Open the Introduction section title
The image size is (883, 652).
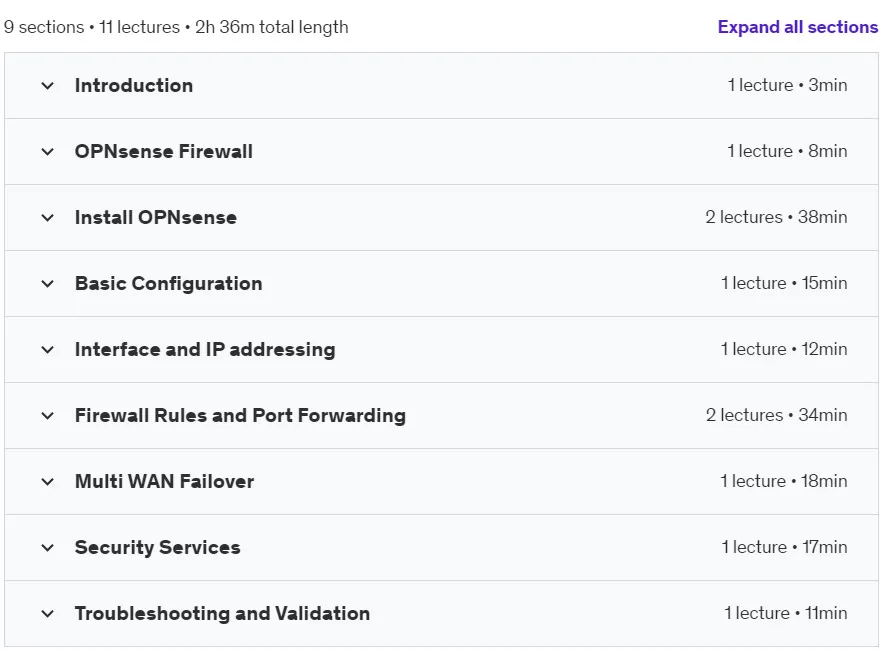coord(134,86)
